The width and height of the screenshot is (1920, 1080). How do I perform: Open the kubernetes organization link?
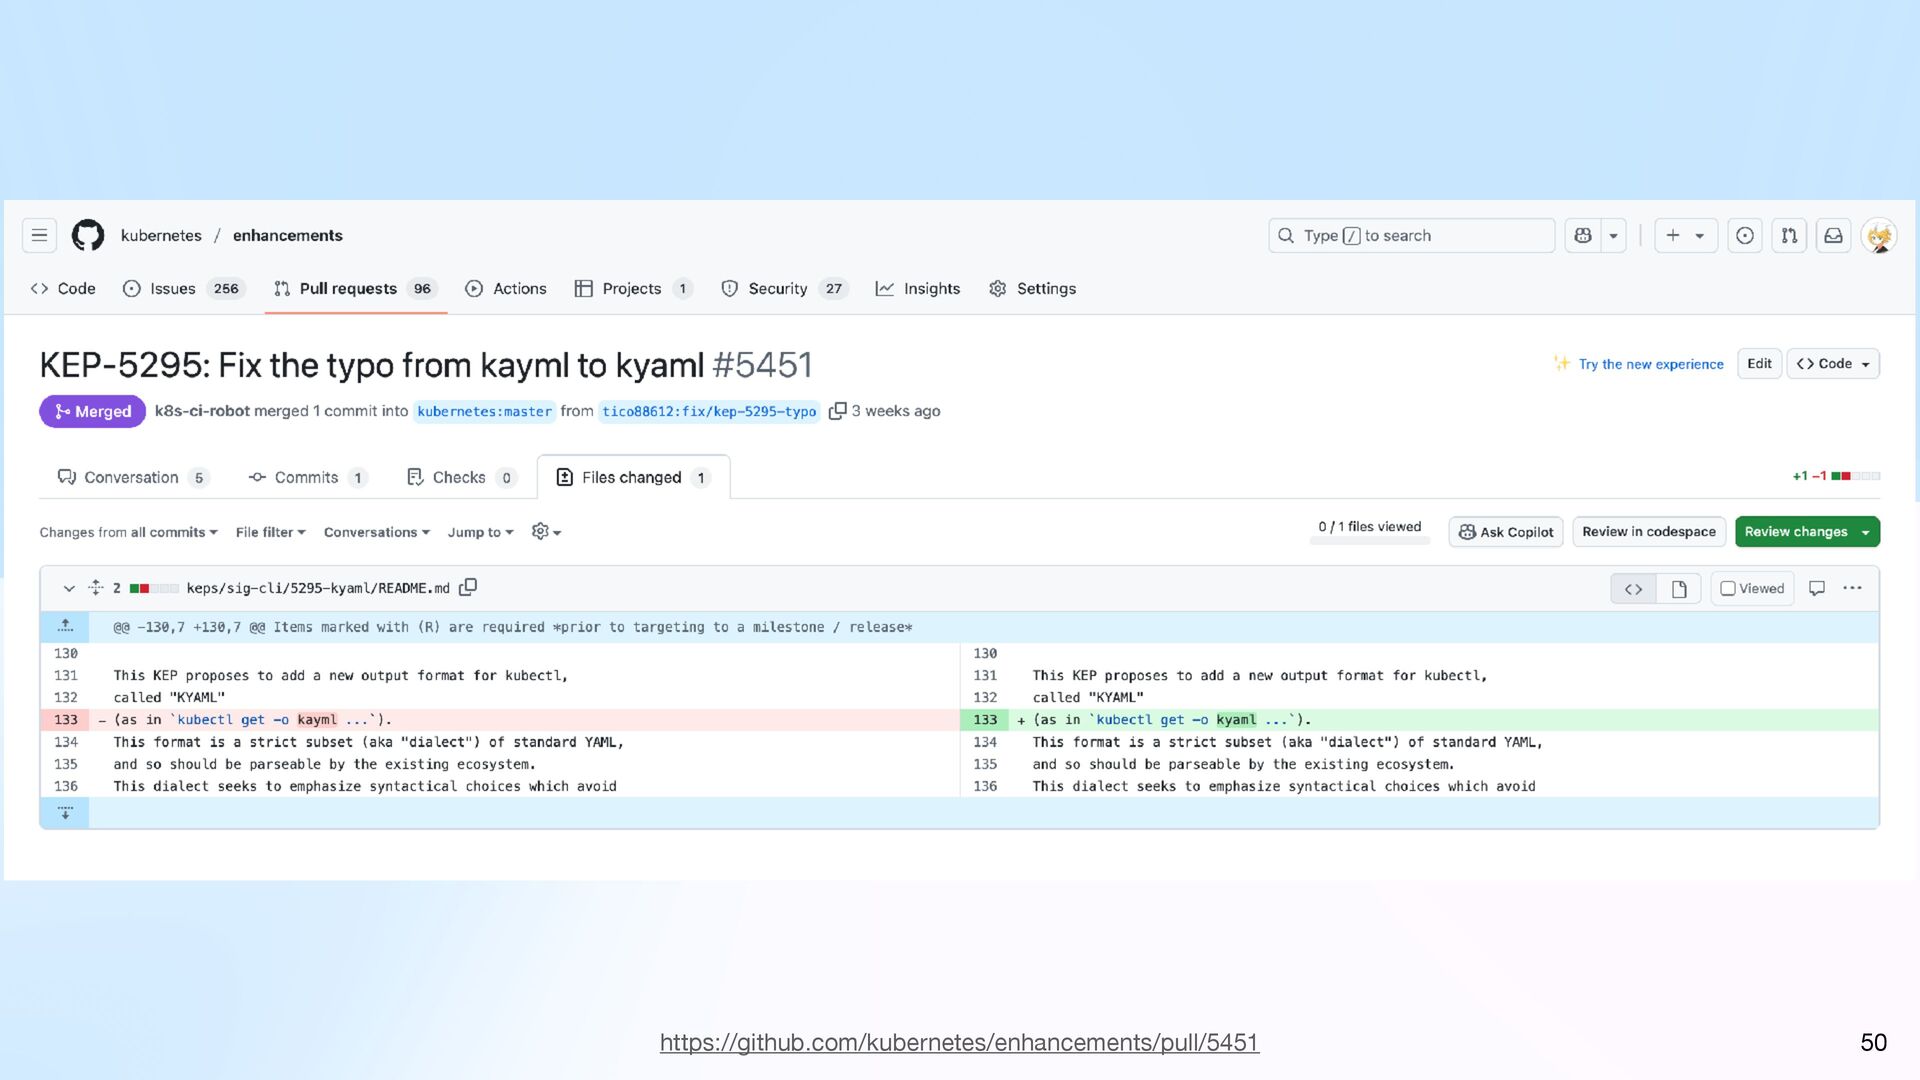pyautogui.click(x=161, y=236)
